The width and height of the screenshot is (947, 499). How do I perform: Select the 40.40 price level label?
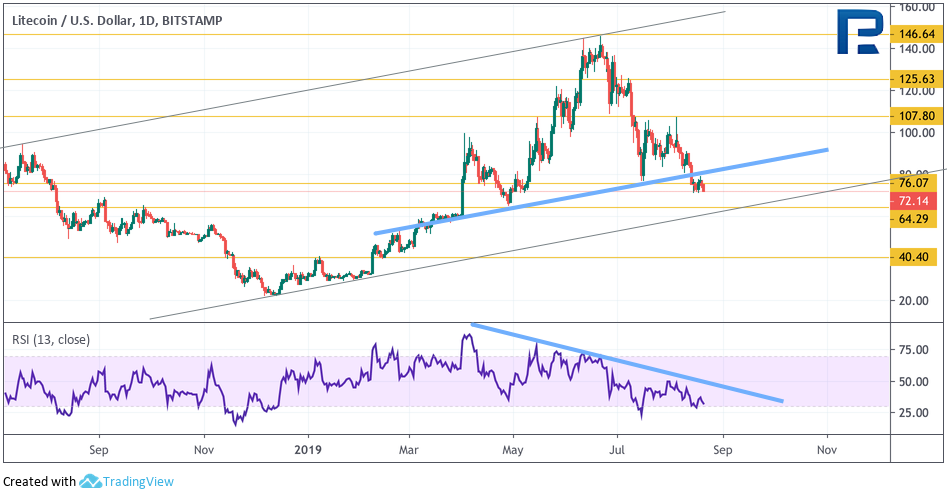[914, 257]
